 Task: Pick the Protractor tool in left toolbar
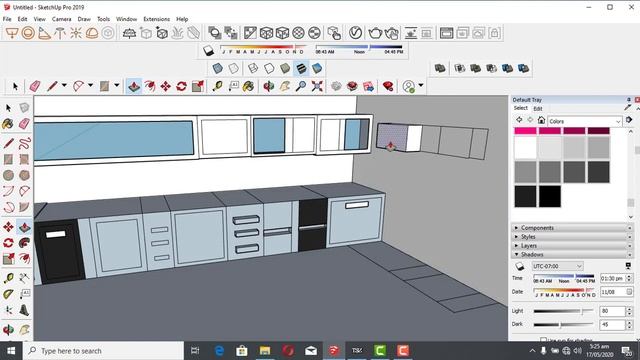point(8,294)
